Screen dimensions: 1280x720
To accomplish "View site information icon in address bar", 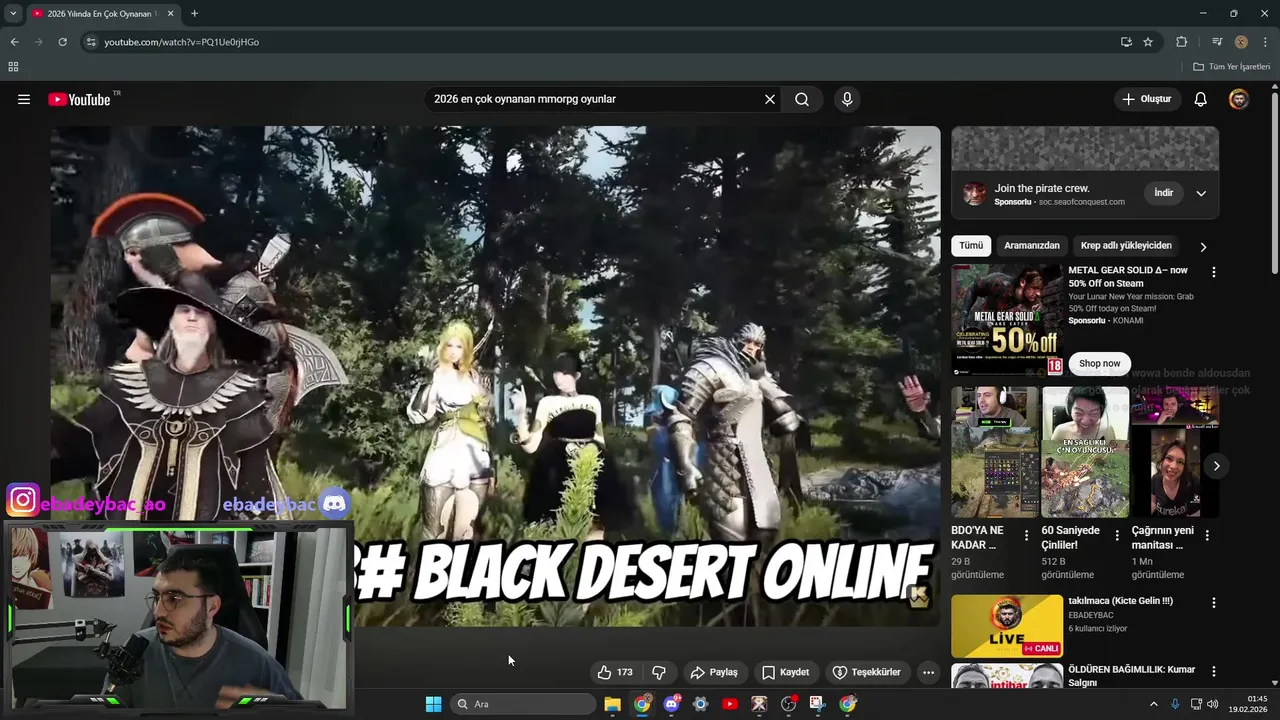I will pos(91,42).
